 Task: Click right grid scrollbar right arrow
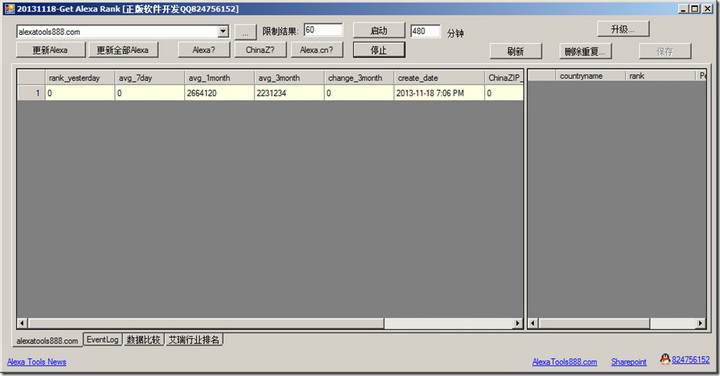[700, 323]
